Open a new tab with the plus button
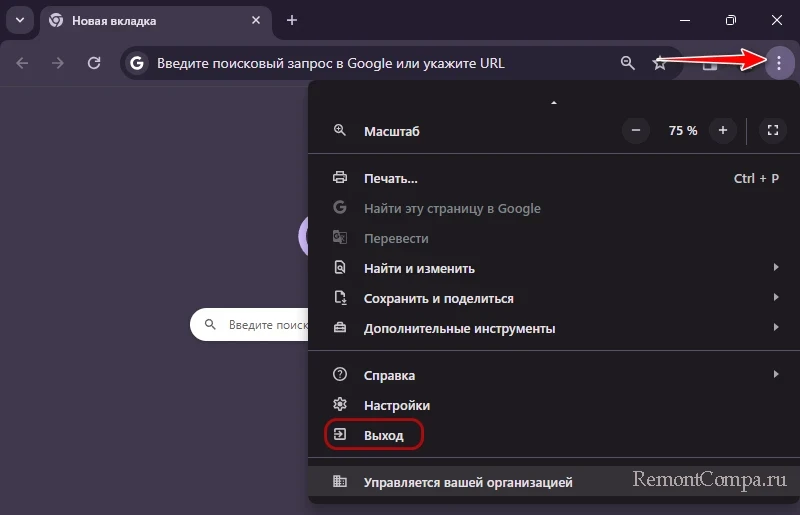This screenshot has height=515, width=800. click(292, 20)
